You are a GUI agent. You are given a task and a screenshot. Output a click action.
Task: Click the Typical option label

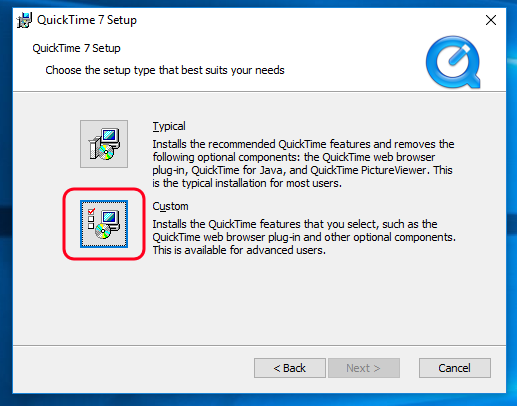[169, 126]
